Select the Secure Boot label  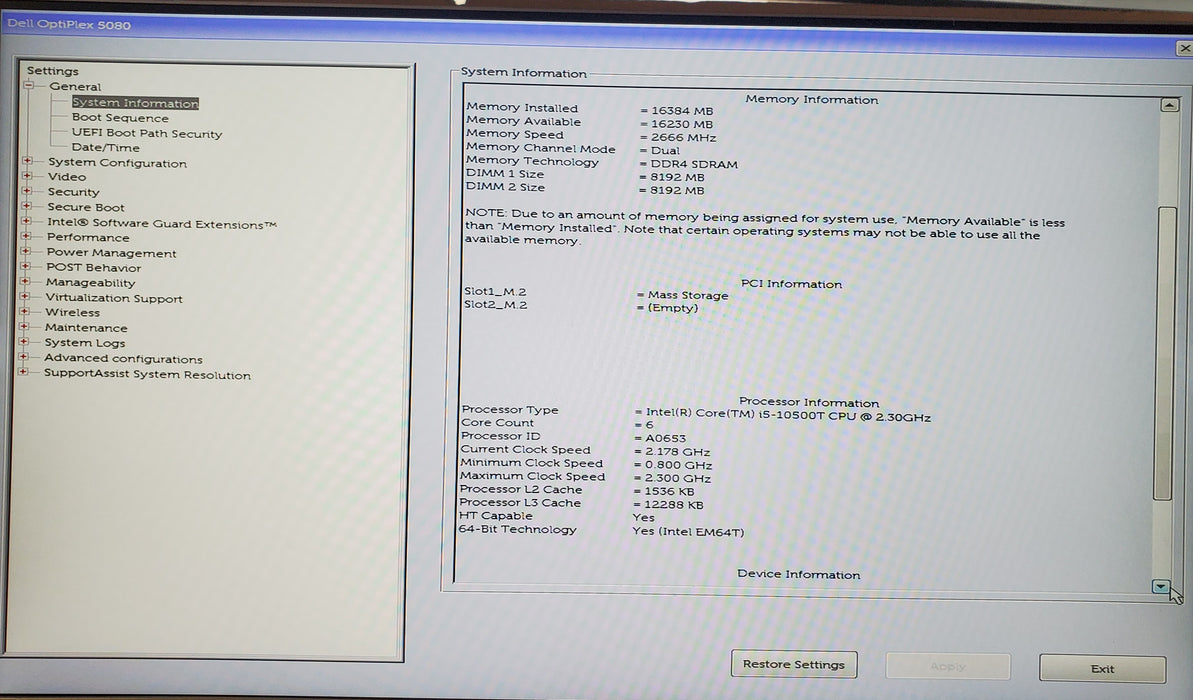[85, 207]
